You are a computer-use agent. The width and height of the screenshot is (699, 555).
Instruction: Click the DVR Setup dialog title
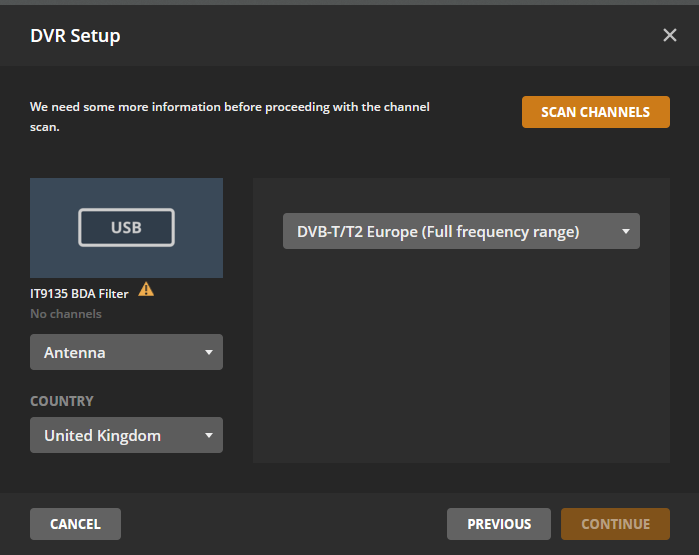pyautogui.click(x=75, y=36)
